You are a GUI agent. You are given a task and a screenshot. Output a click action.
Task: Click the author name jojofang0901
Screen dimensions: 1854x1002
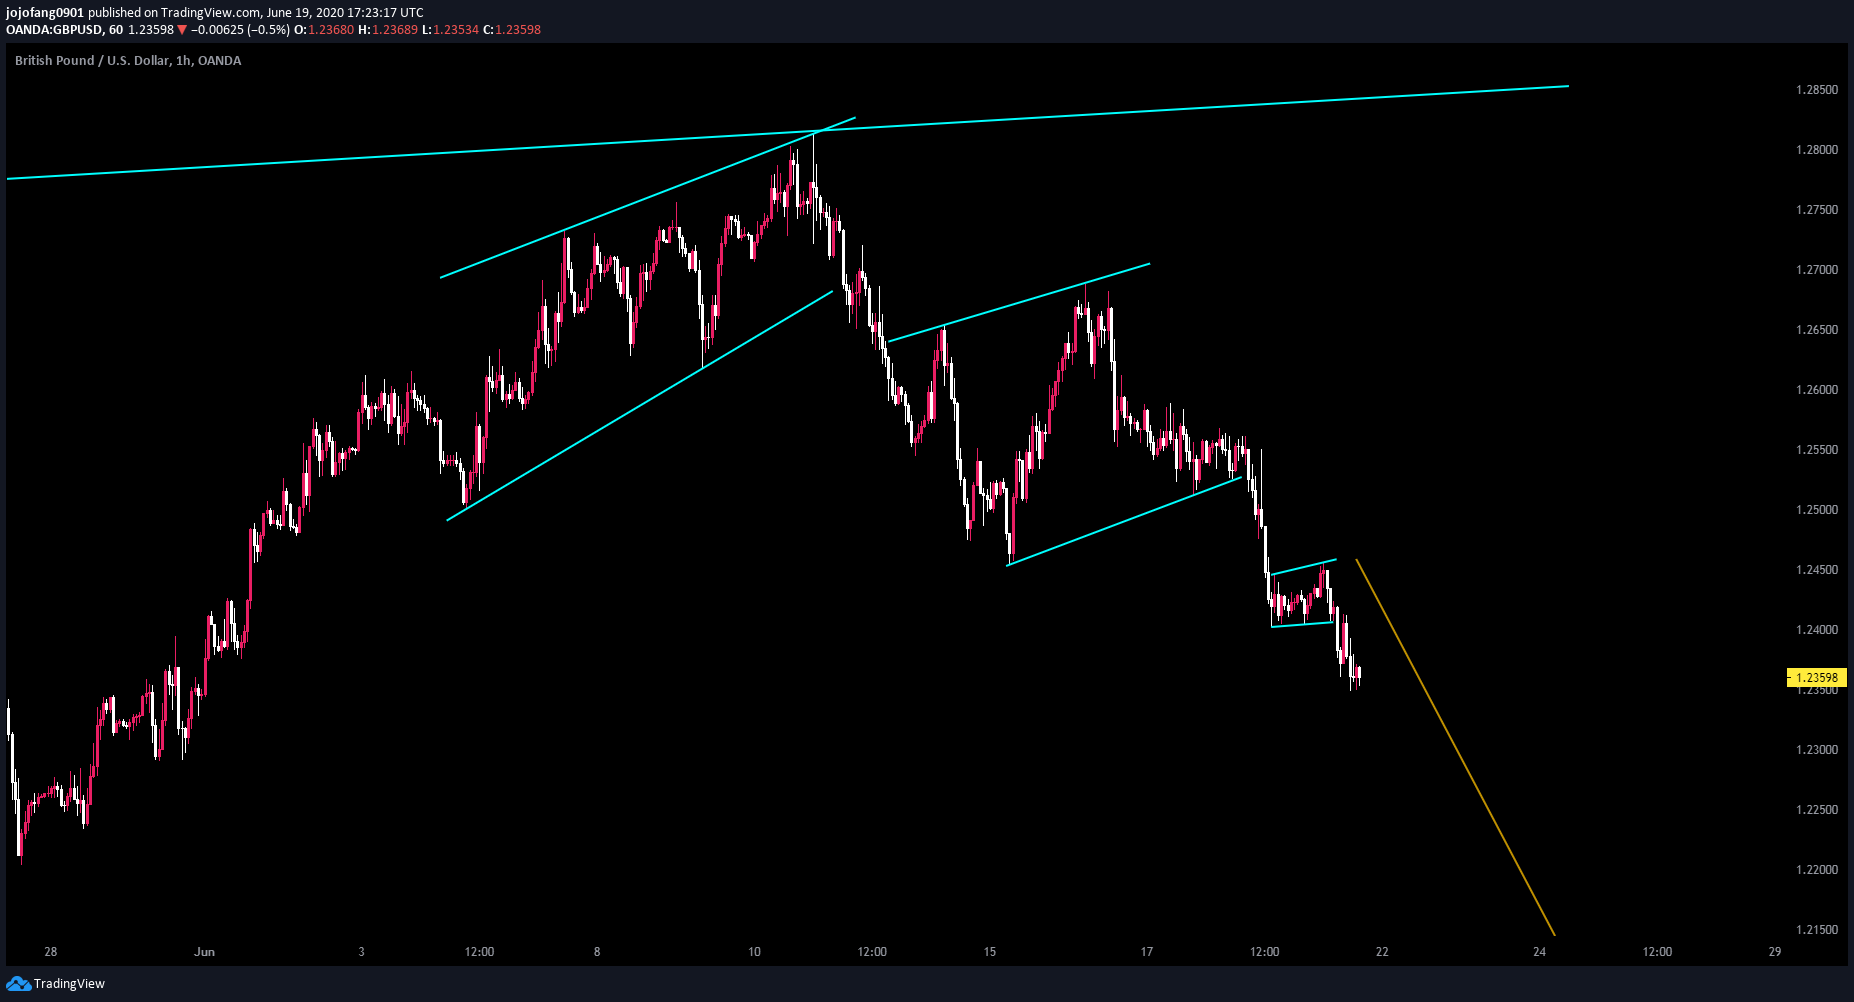click(x=45, y=13)
